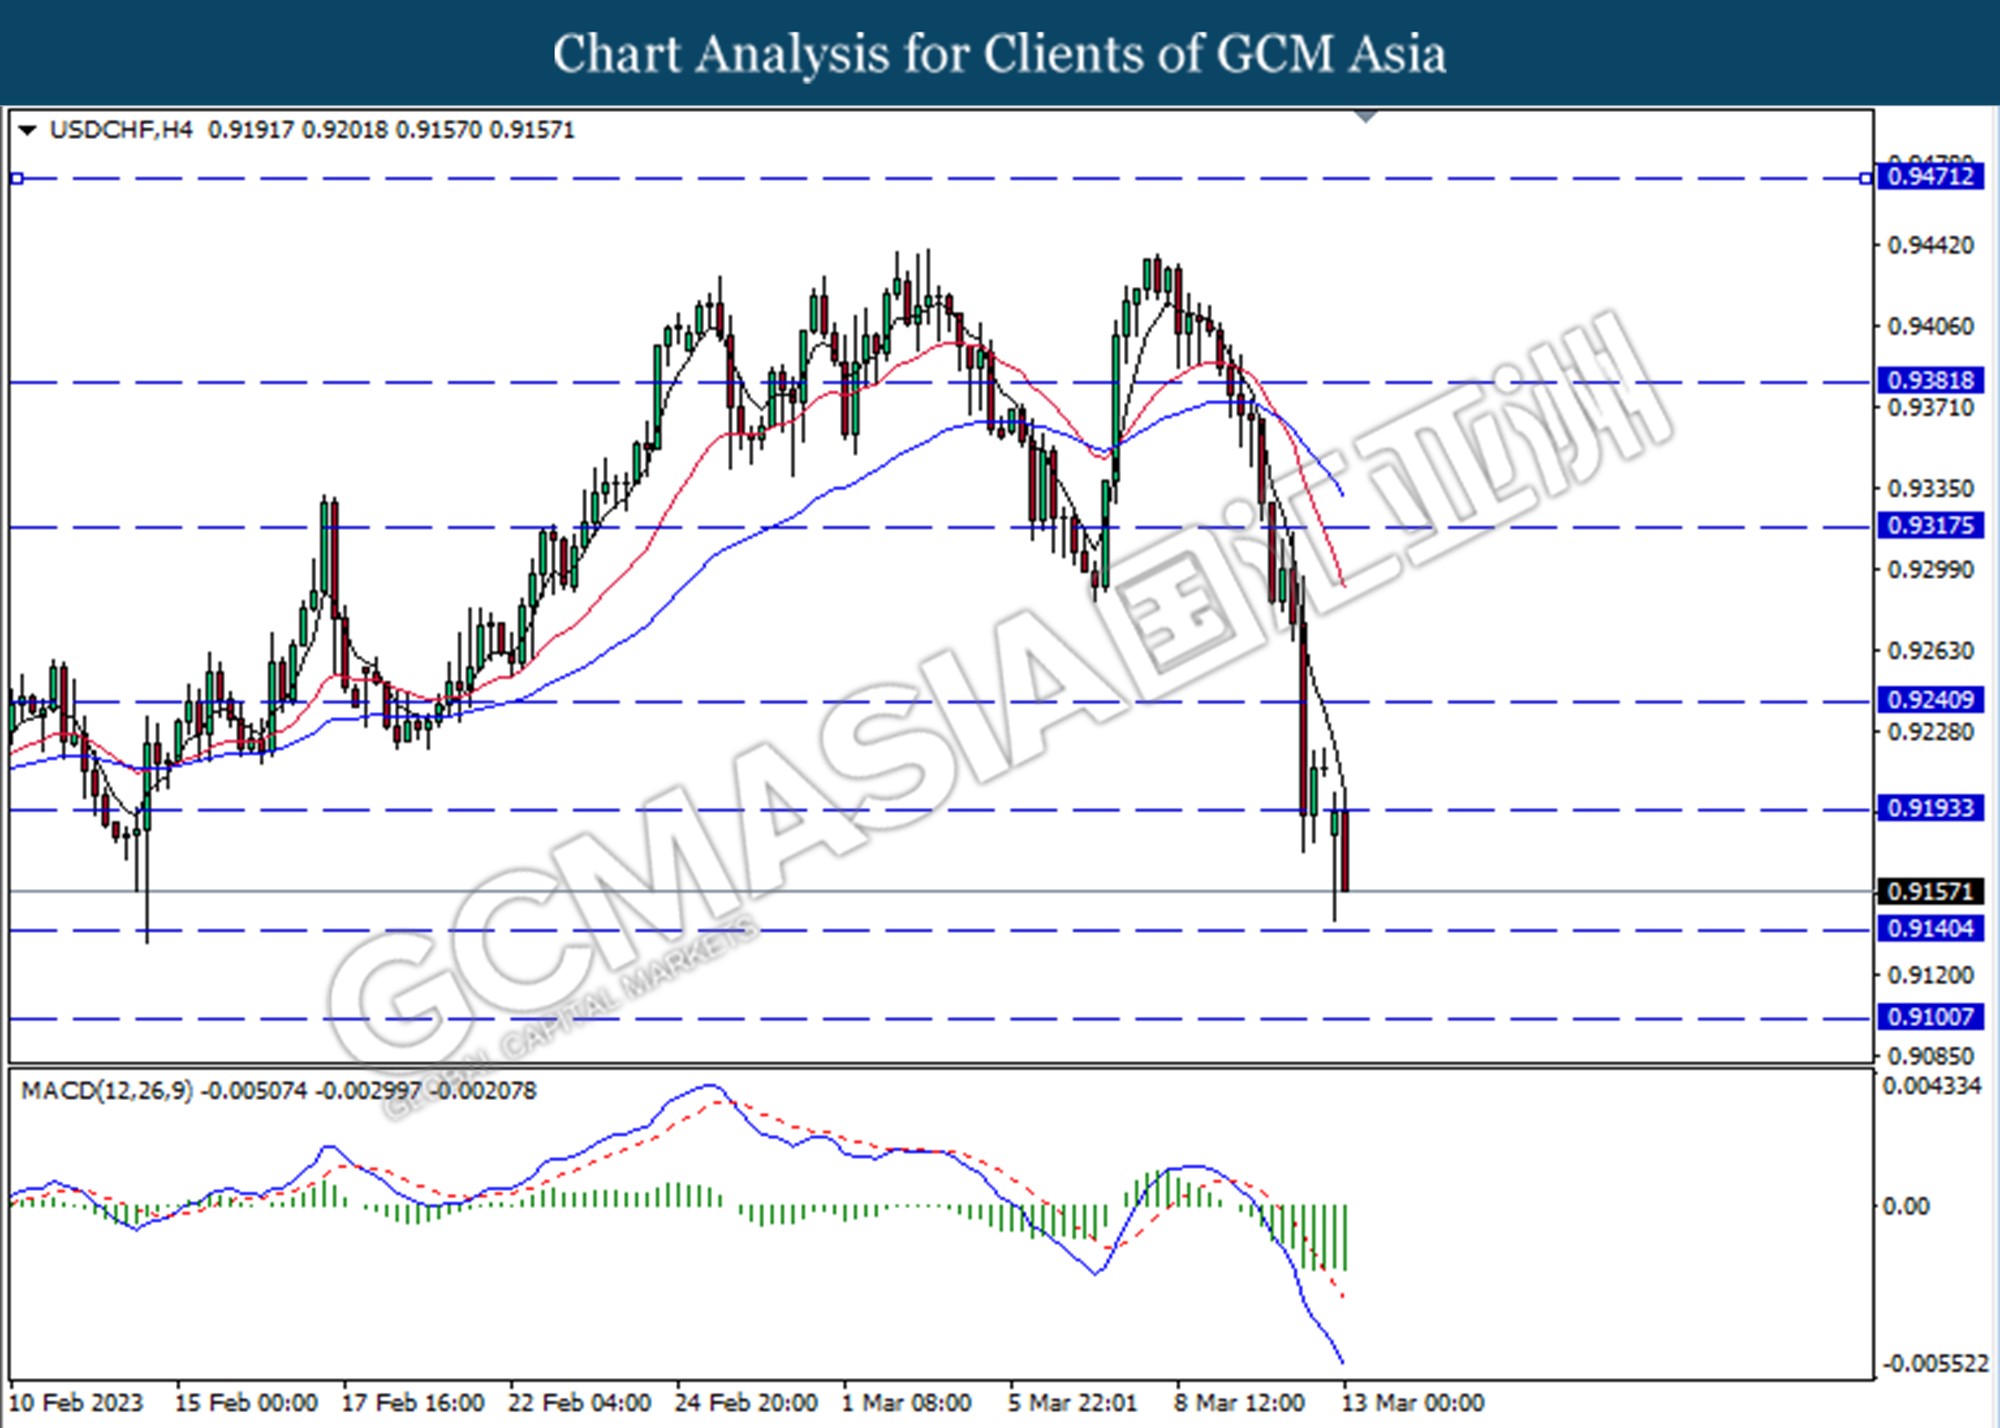Click the 24 Feb 20:00 date label

[x=746, y=1403]
